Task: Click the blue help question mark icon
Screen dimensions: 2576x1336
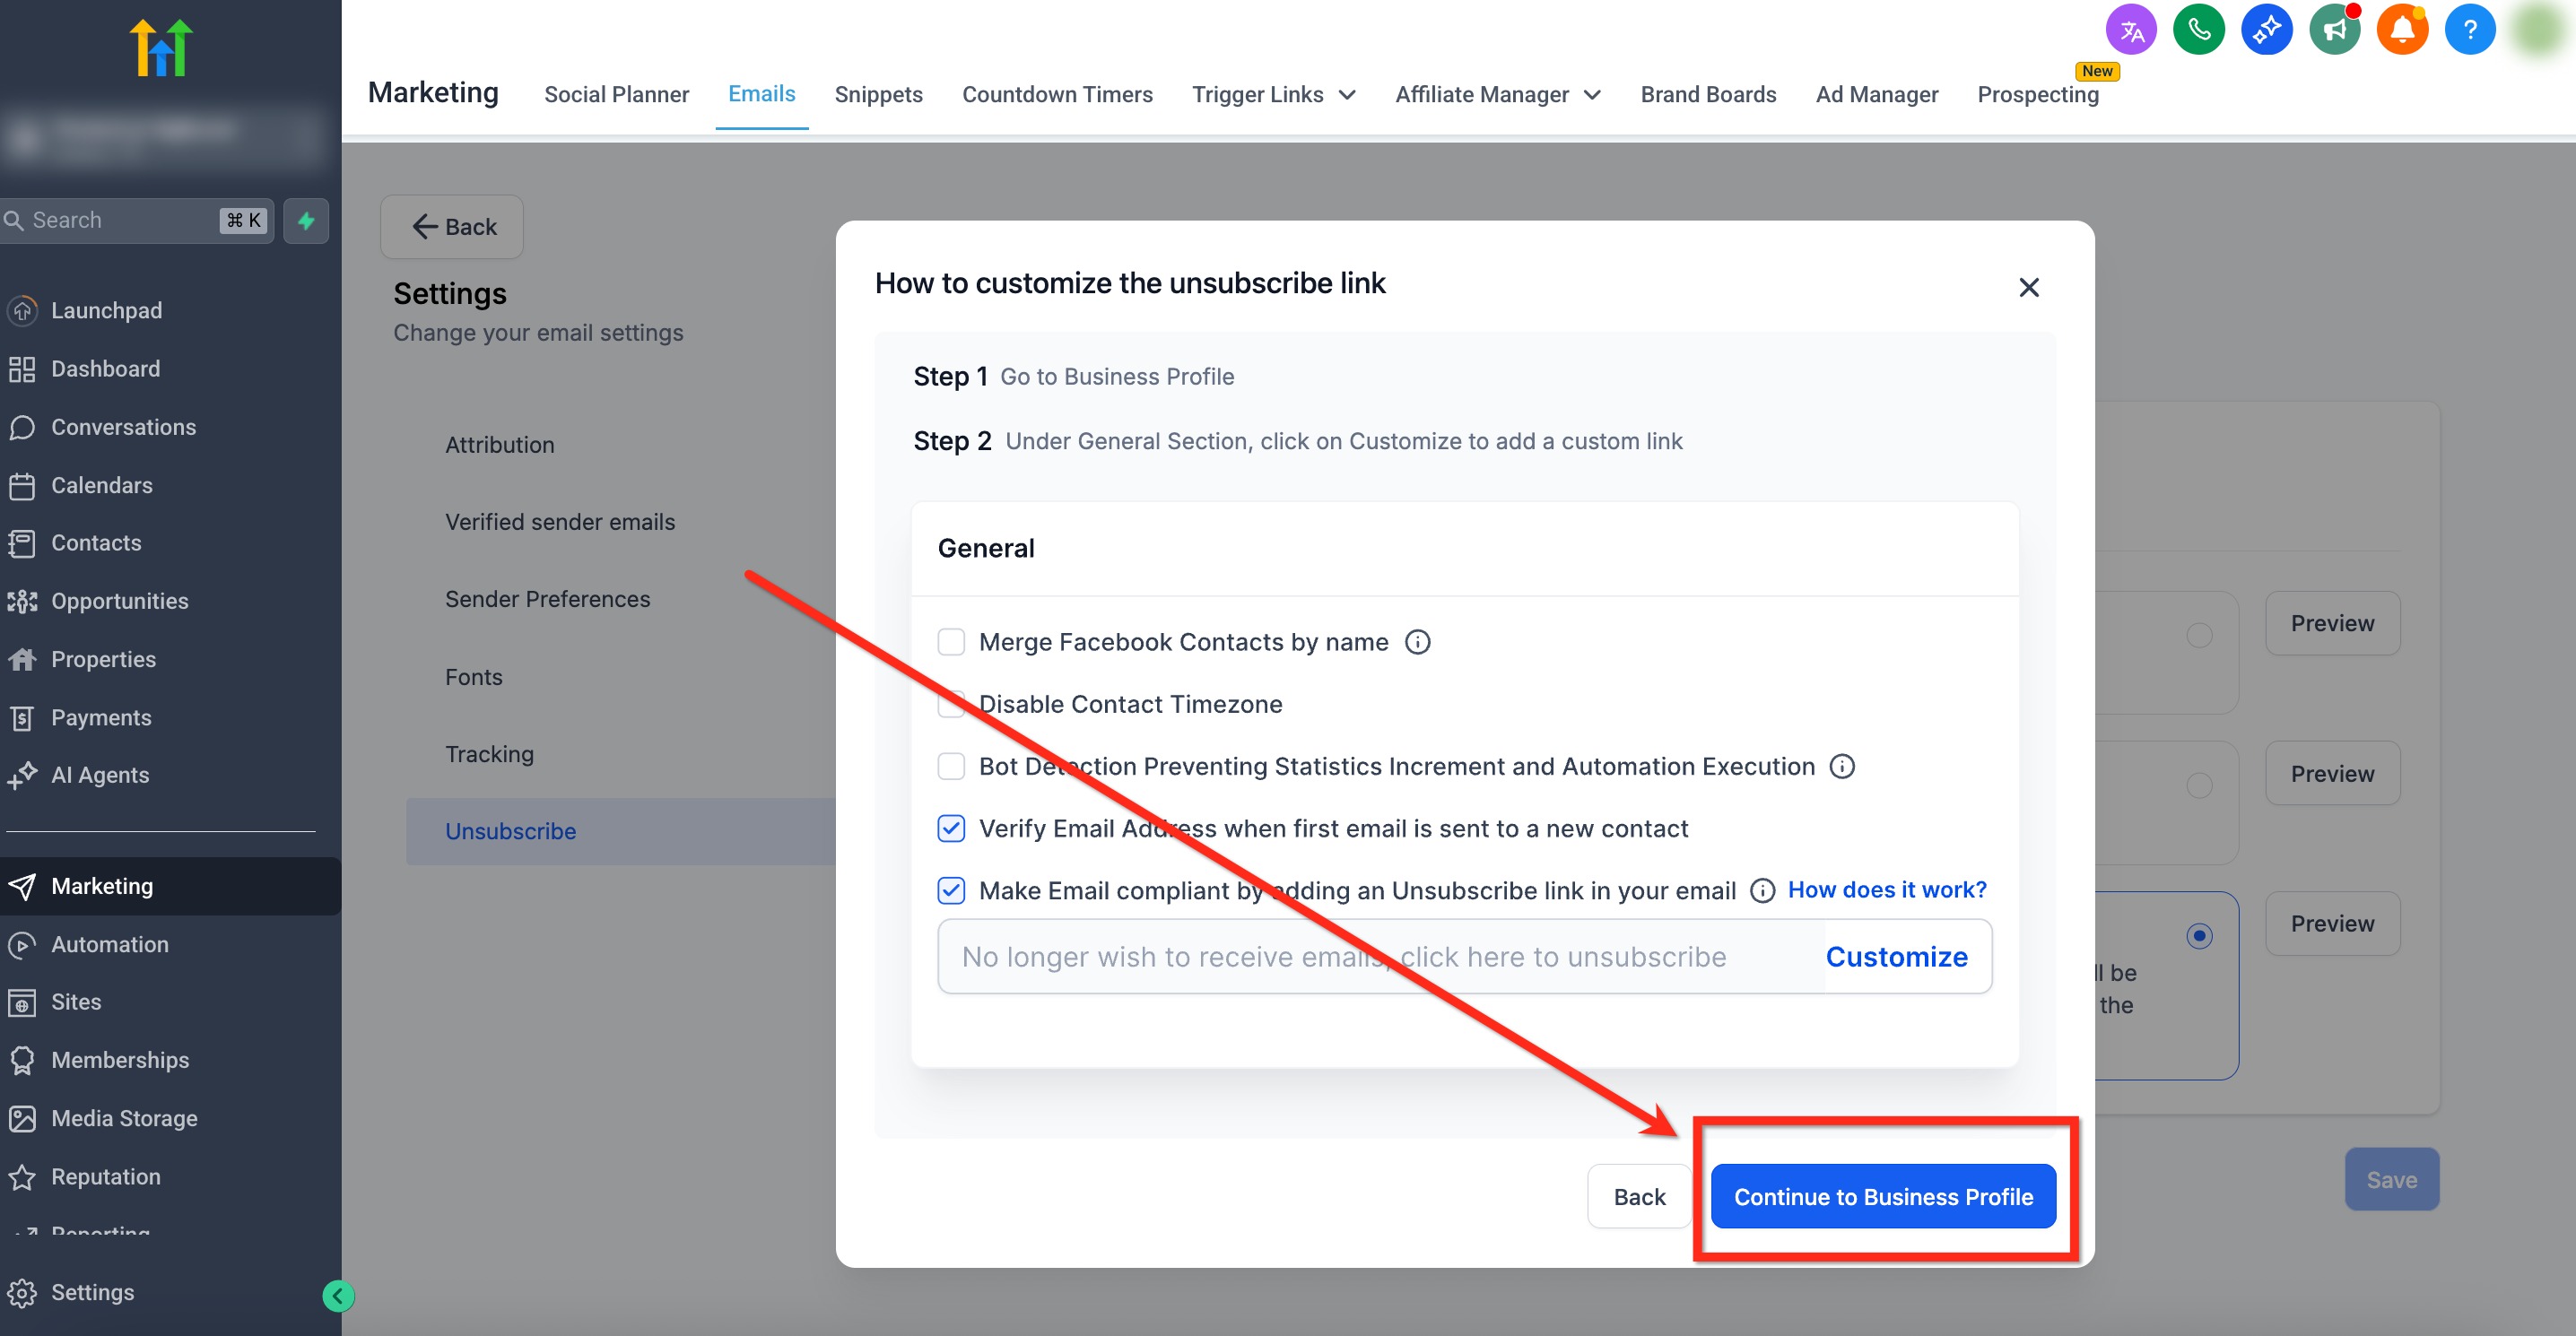Action: [x=2469, y=30]
